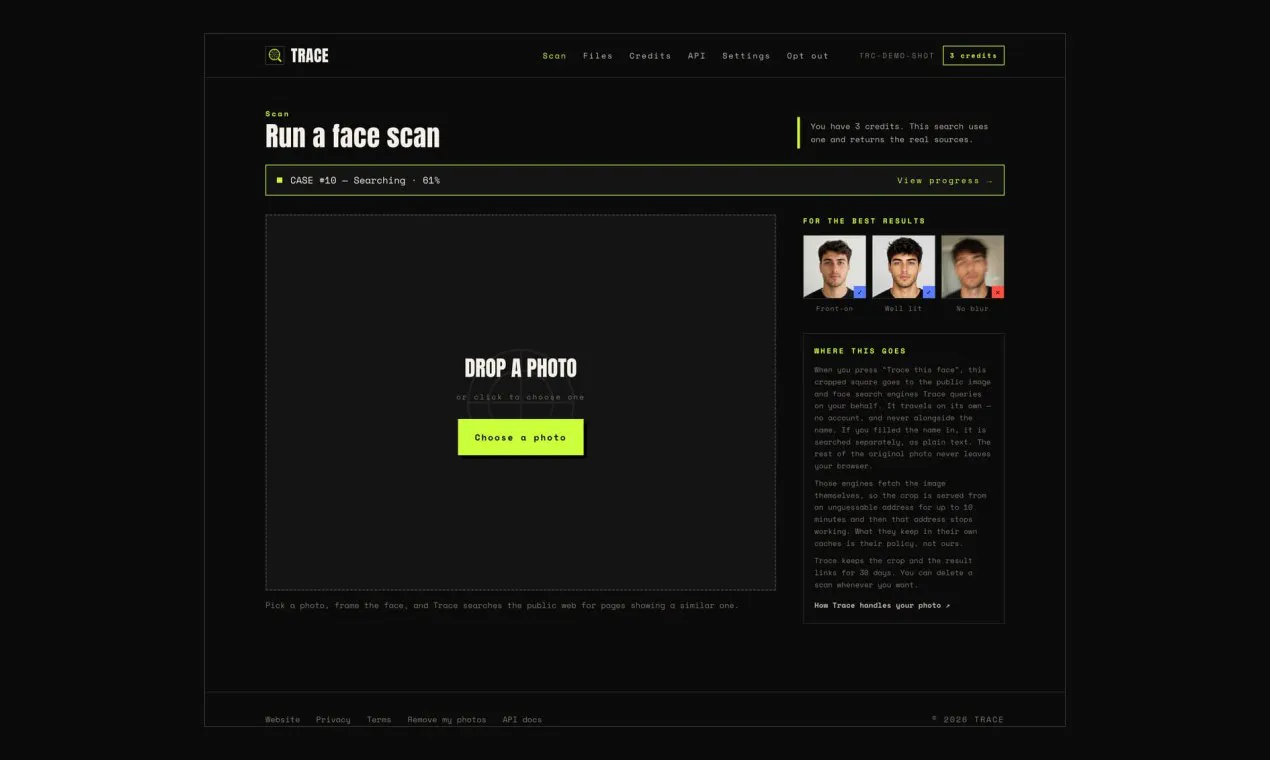Click the WHERE THIS GOES heading
This screenshot has height=760, width=1270.
(x=860, y=351)
